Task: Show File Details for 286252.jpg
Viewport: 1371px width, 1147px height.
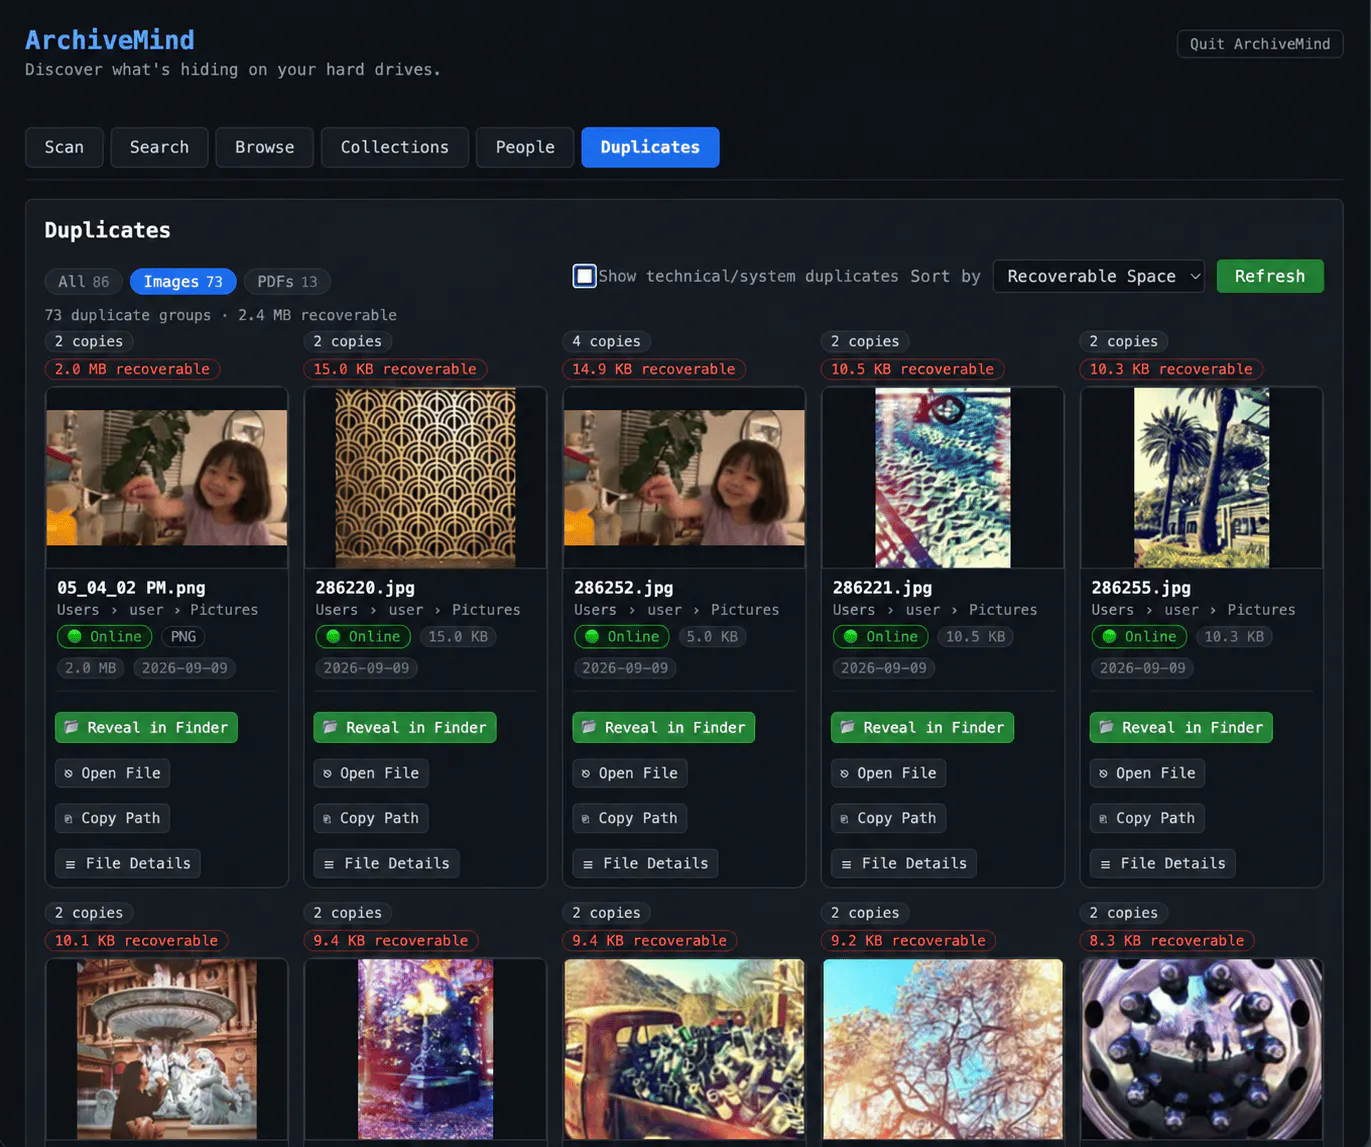Action: pos(645,863)
